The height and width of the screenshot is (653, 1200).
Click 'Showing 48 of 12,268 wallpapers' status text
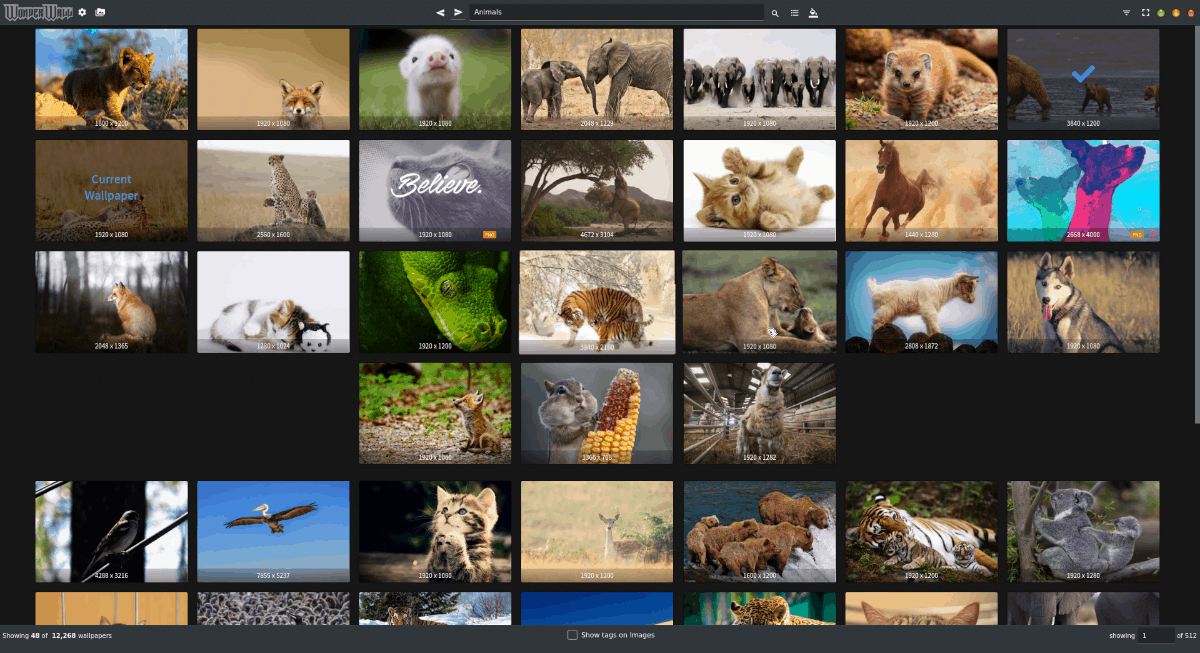click(57, 636)
